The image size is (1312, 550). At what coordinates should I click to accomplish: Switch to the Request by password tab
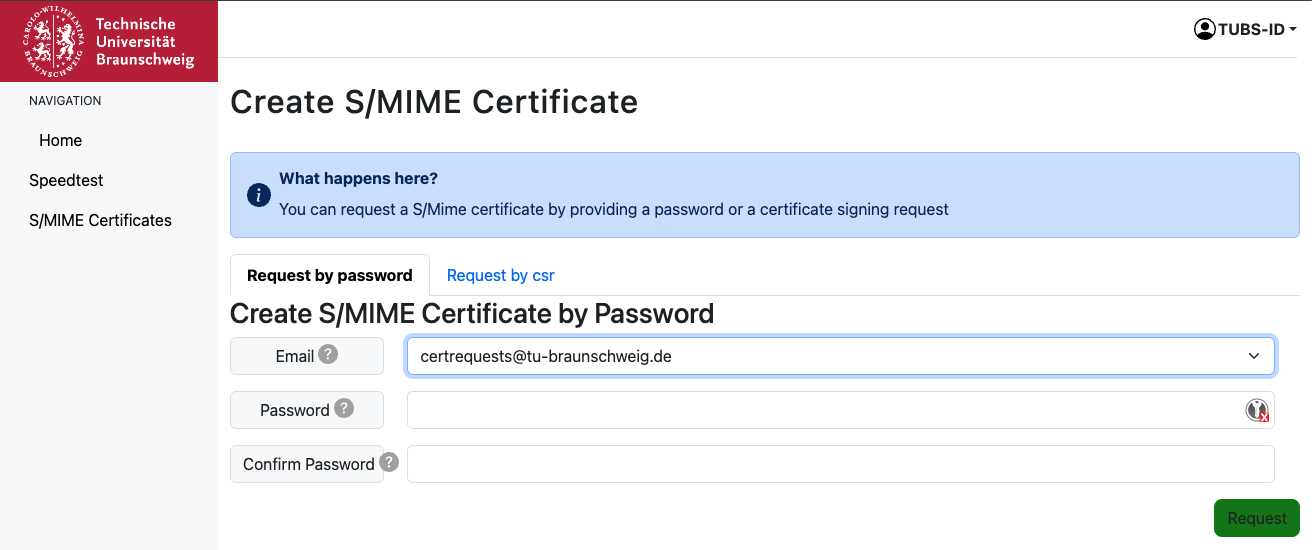[330, 275]
